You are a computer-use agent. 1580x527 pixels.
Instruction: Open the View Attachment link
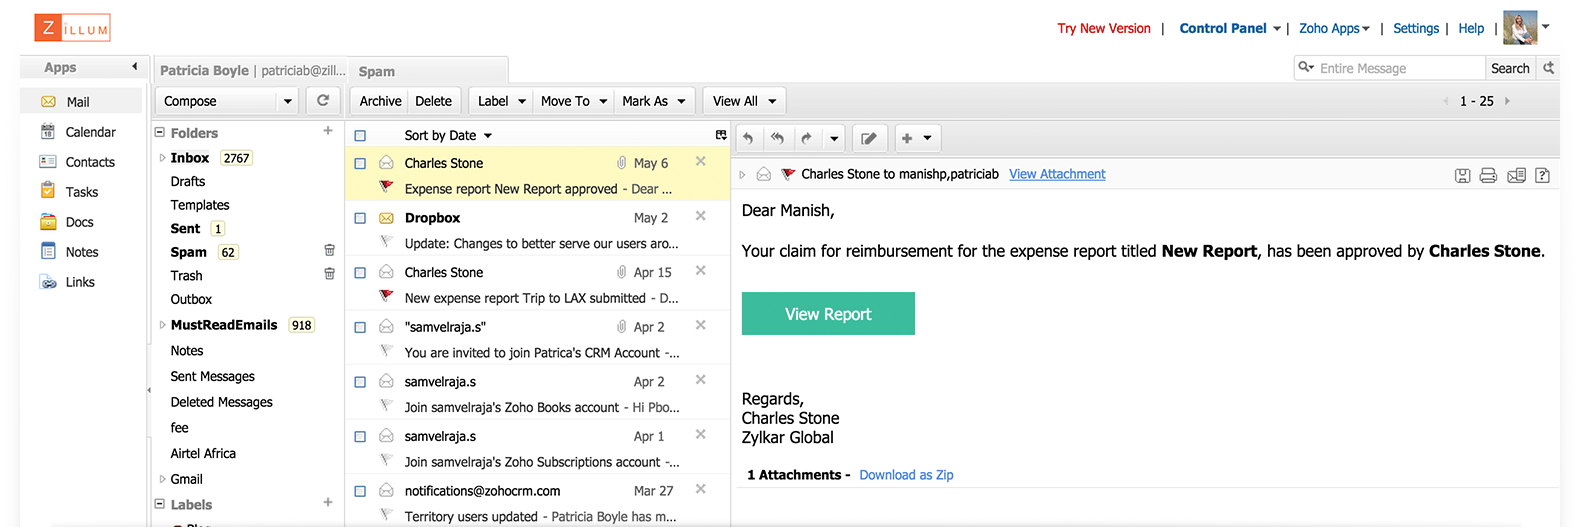tap(1057, 174)
